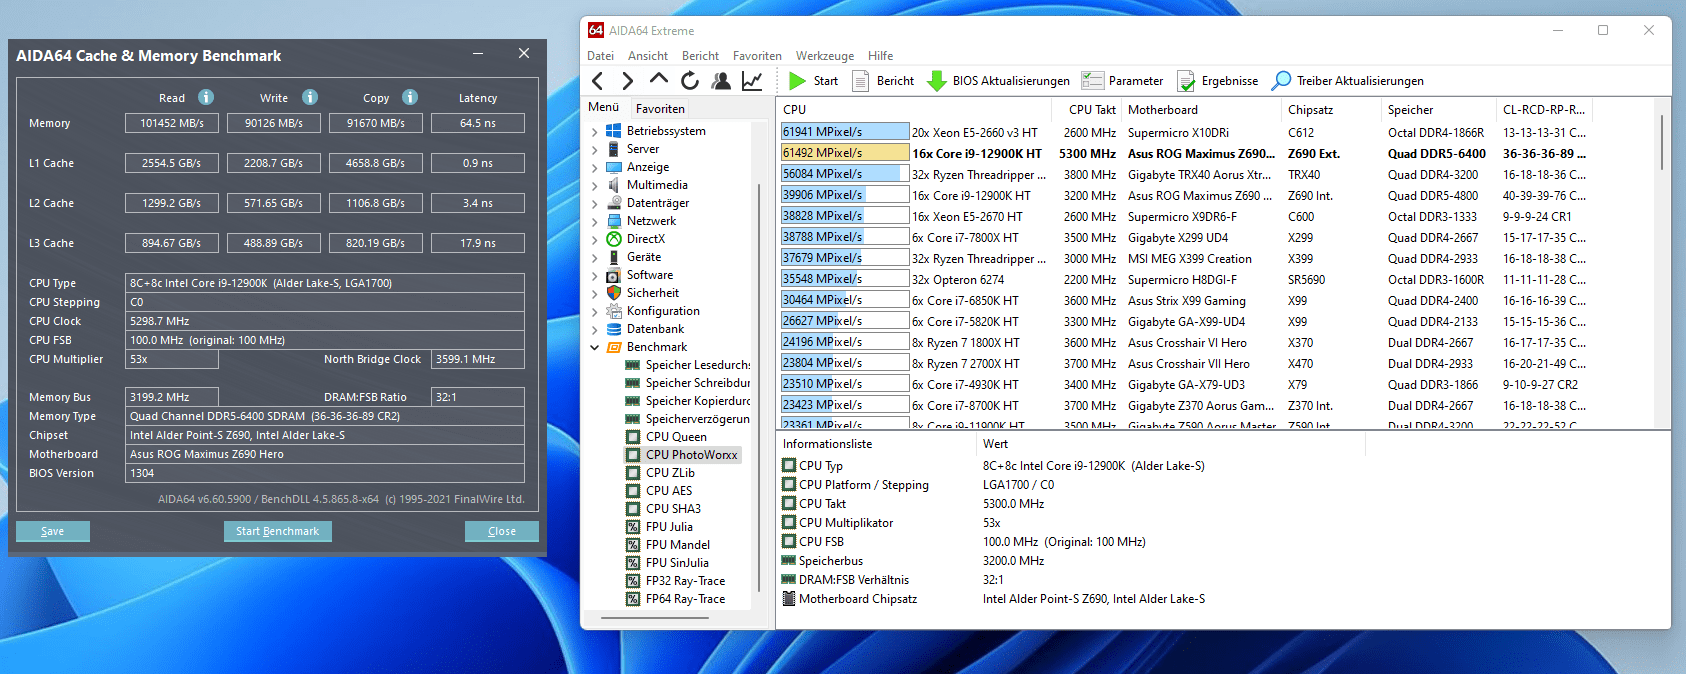Click the info icon next to Read
This screenshot has width=1686, height=674.
pos(206,97)
